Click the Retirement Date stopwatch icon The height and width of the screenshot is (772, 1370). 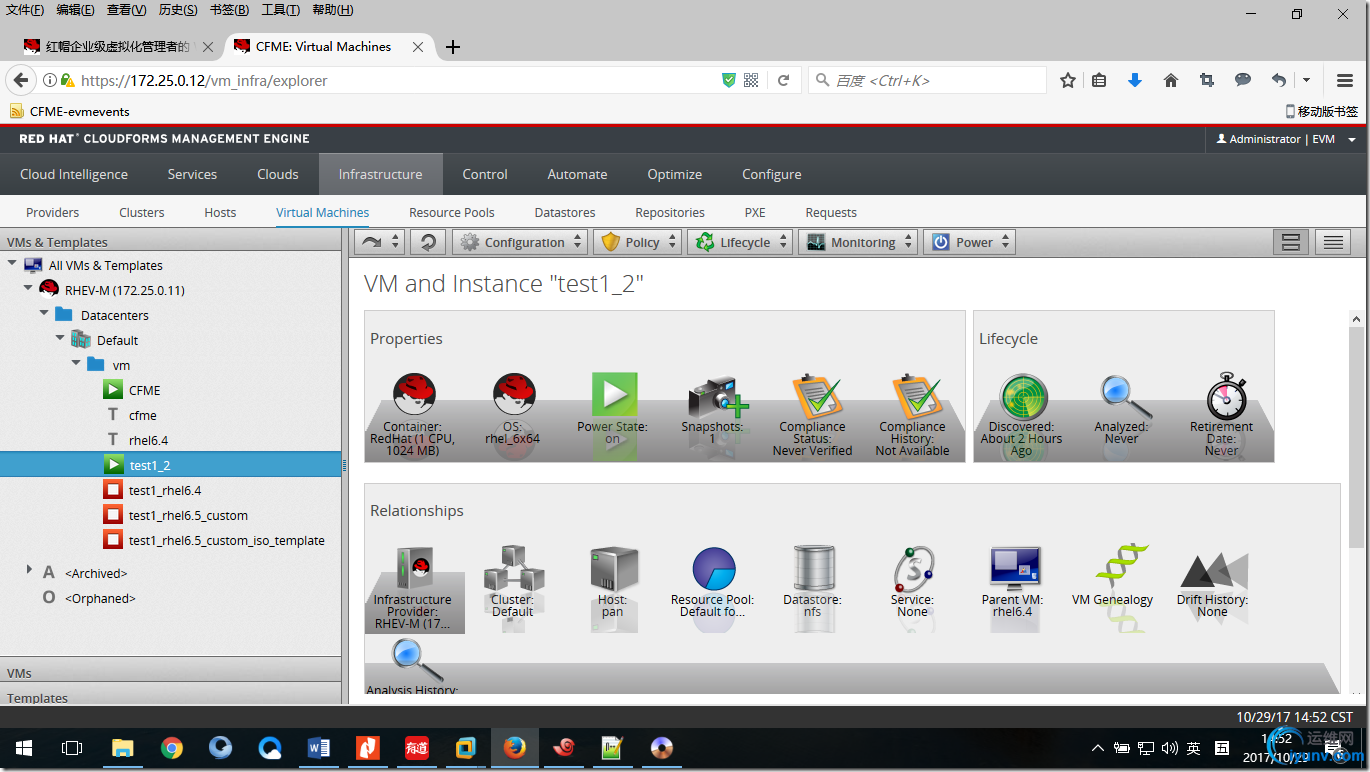pos(1224,397)
